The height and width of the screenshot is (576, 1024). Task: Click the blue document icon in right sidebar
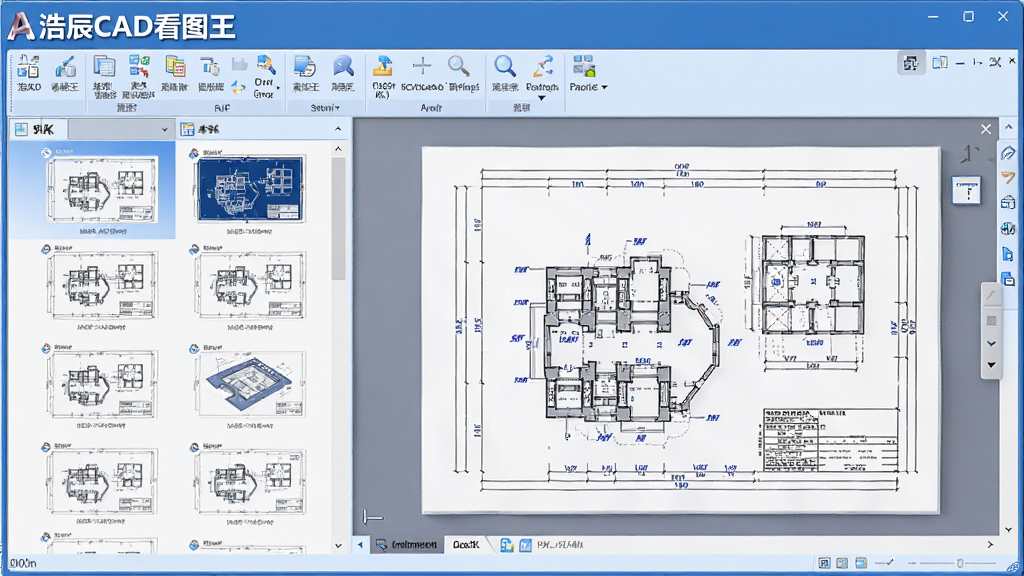tap(1008, 254)
